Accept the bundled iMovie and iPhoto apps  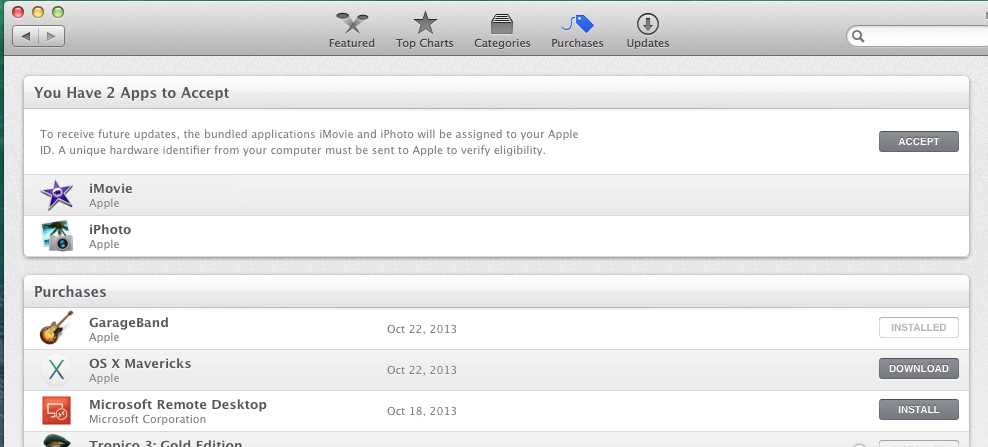(919, 142)
